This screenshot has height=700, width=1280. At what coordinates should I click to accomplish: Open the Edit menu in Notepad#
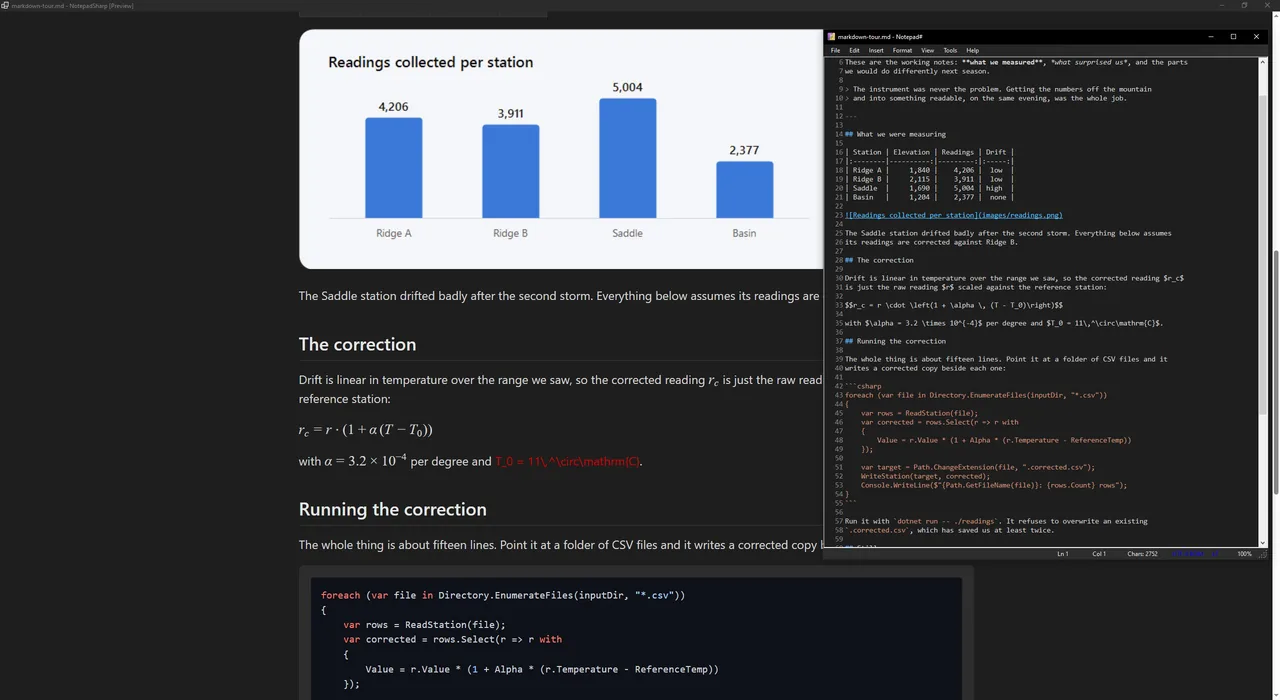855,50
